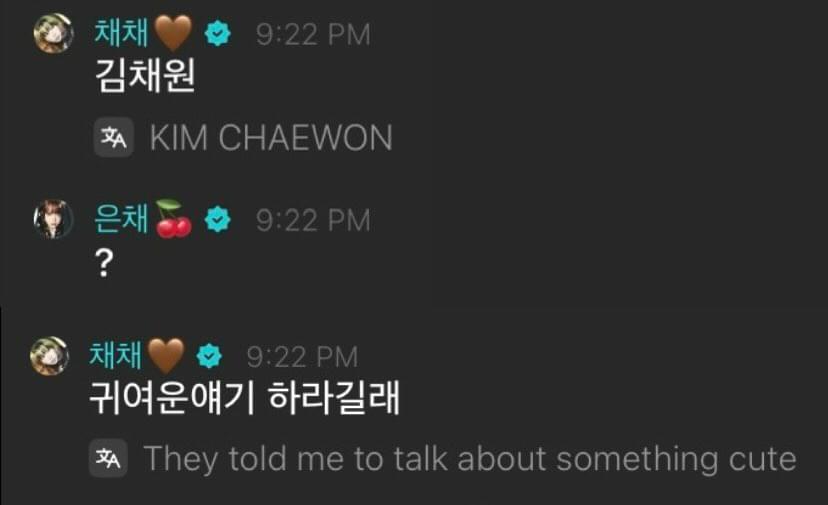Select the 9:22 PM timestamp on 은채's message
Screen dimensions: 828x505
313,220
